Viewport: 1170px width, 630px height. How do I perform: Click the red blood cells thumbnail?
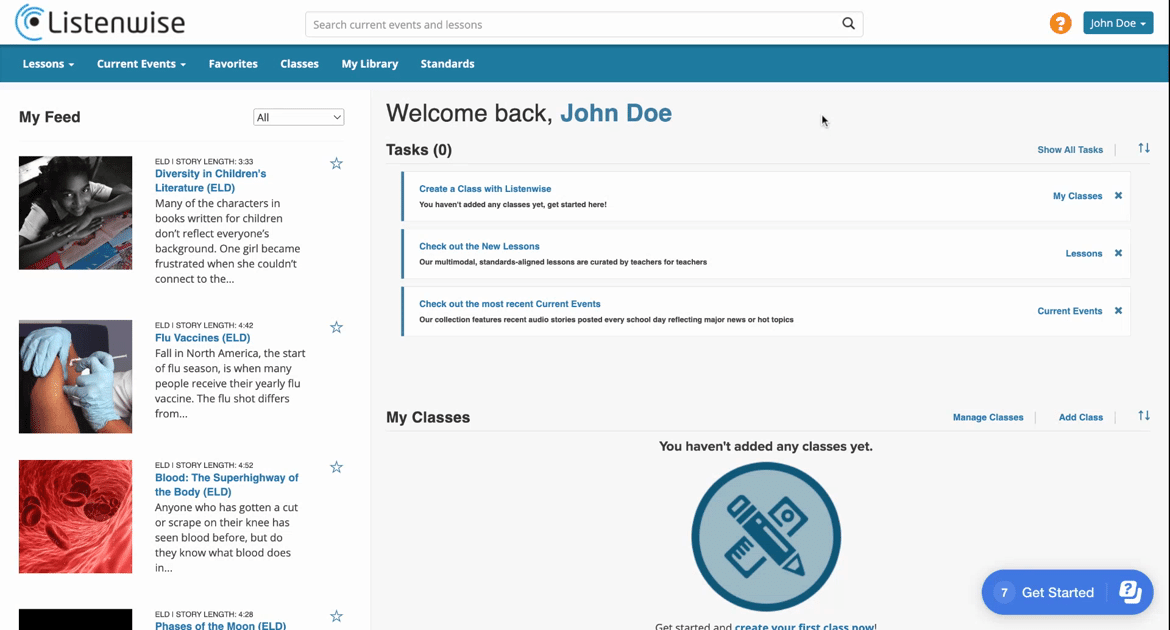(x=75, y=517)
